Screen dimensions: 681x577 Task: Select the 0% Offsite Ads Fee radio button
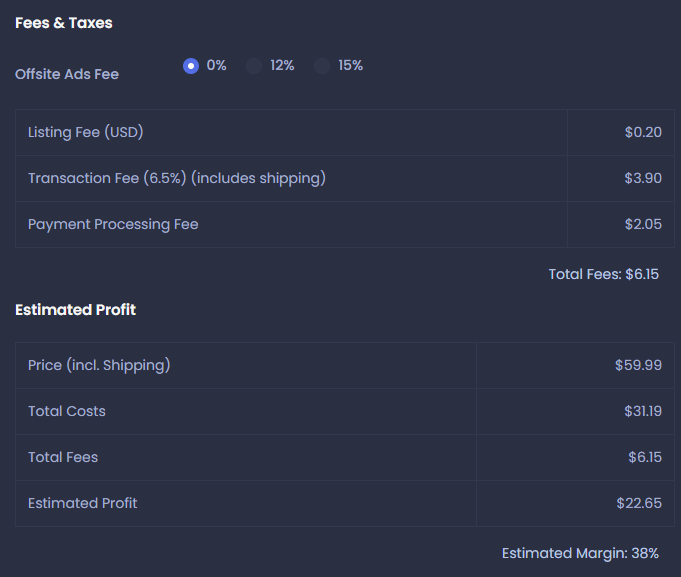click(x=191, y=66)
